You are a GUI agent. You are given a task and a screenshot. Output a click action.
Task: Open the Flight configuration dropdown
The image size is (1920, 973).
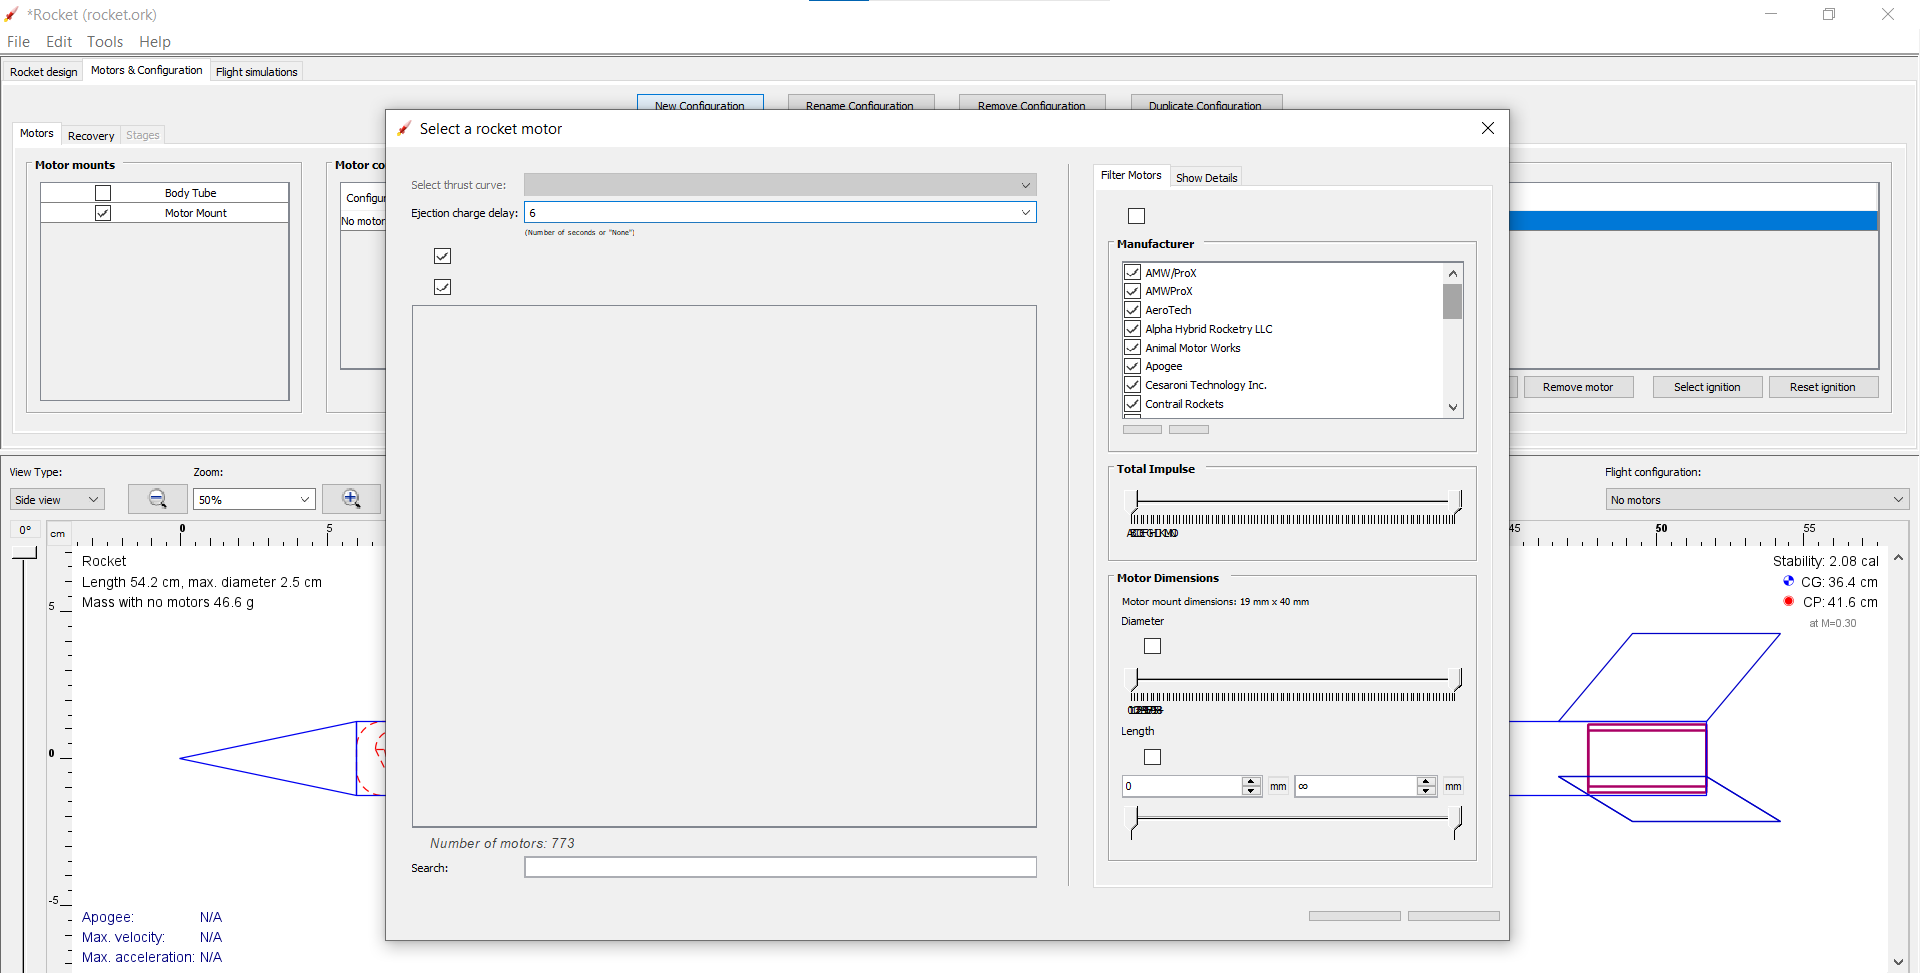point(1756,498)
